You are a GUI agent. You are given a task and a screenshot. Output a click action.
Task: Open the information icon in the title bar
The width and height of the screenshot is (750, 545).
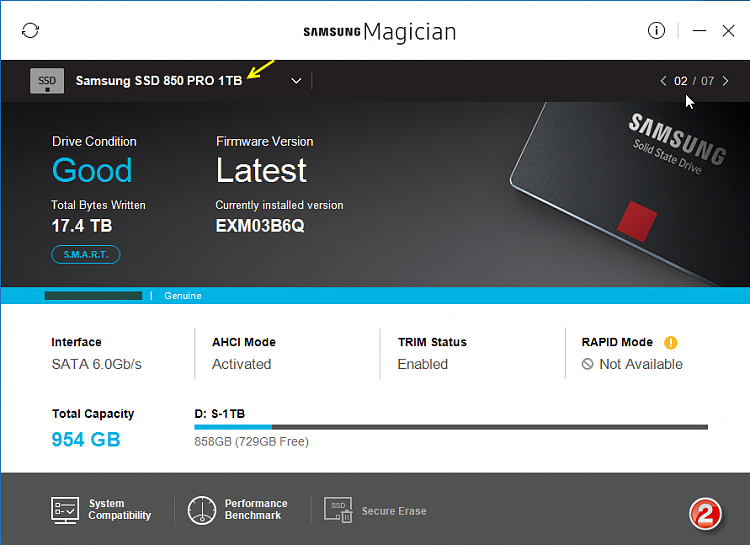[x=656, y=31]
